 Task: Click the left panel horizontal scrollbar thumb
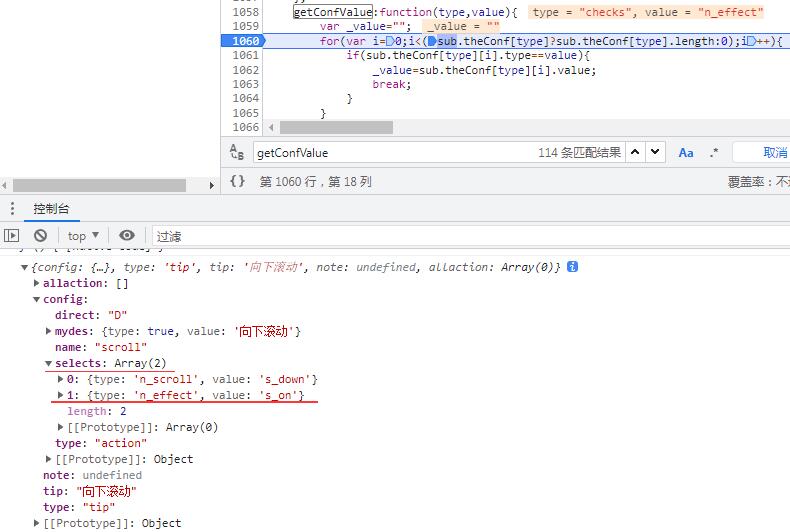point(99,185)
